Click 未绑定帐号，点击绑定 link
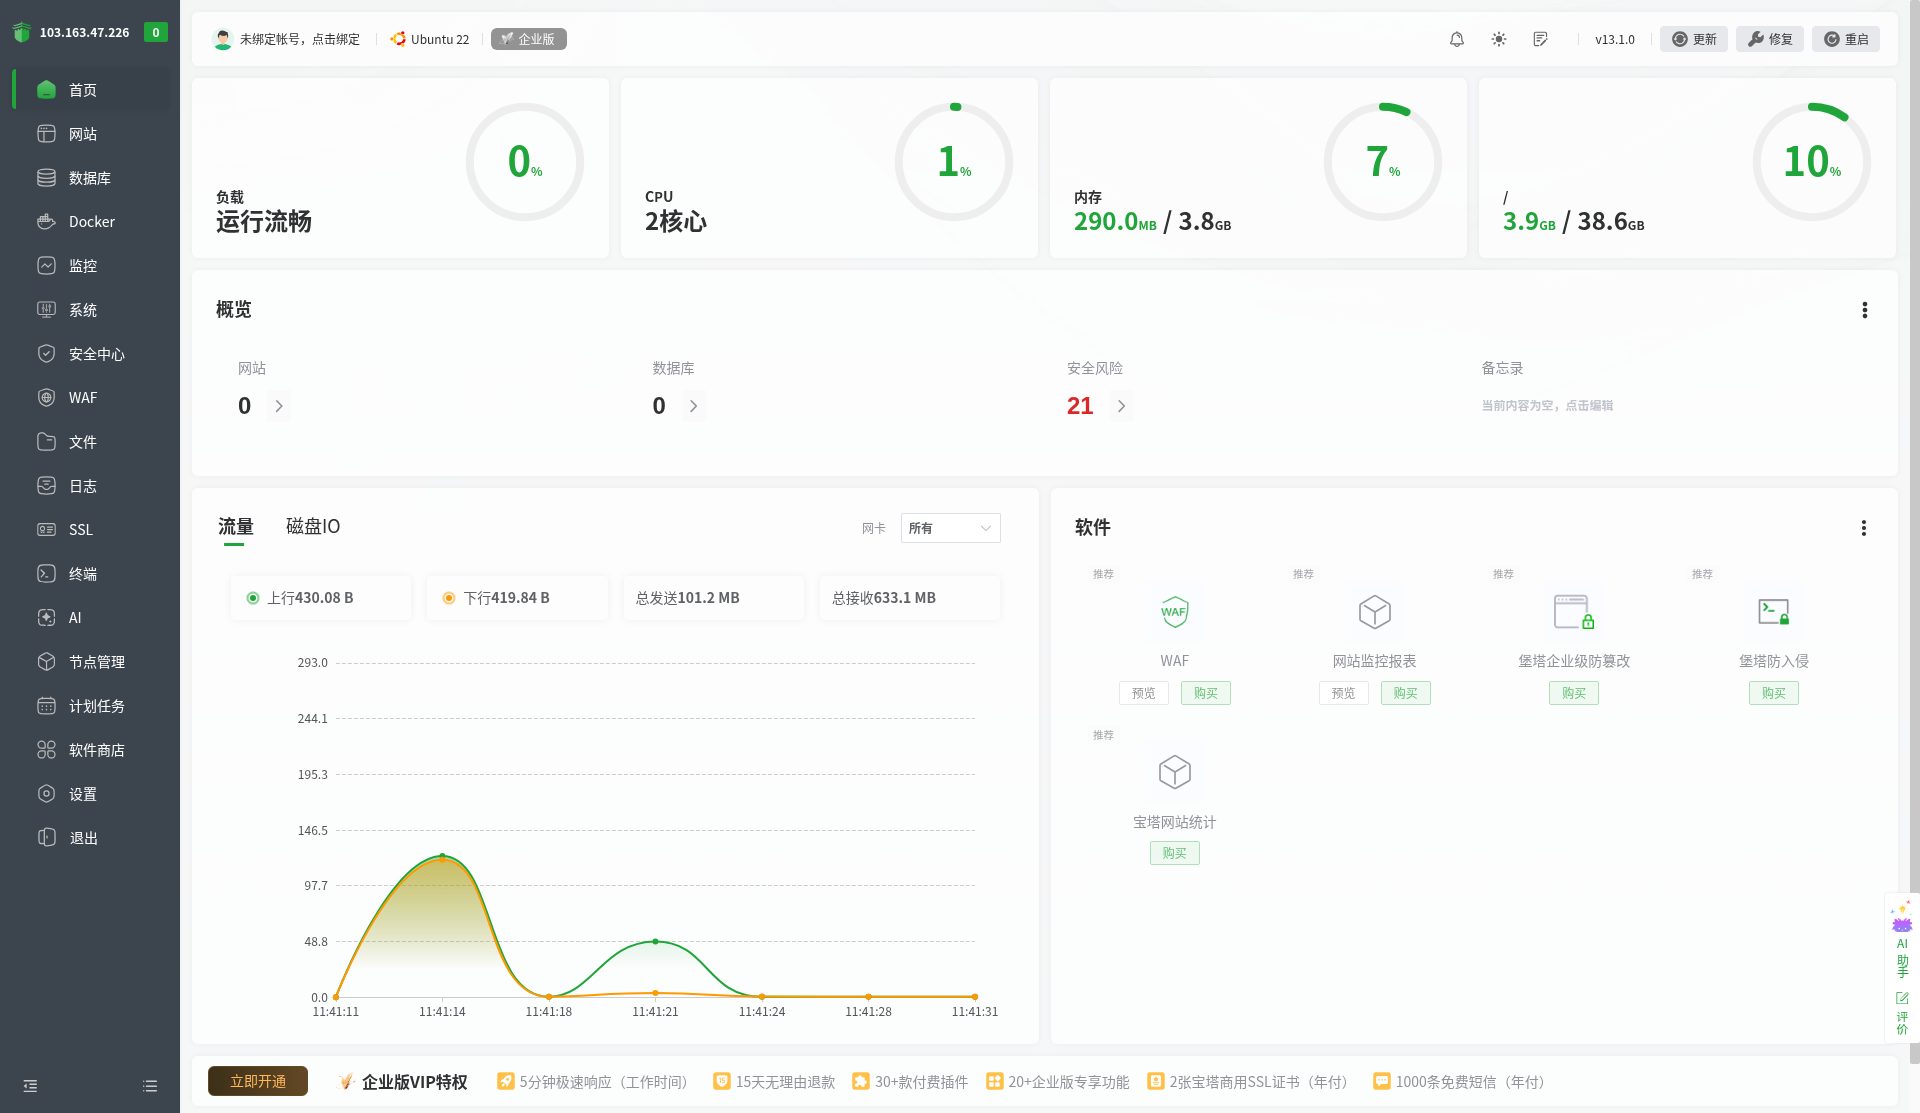This screenshot has width=1920, height=1113. (299, 39)
